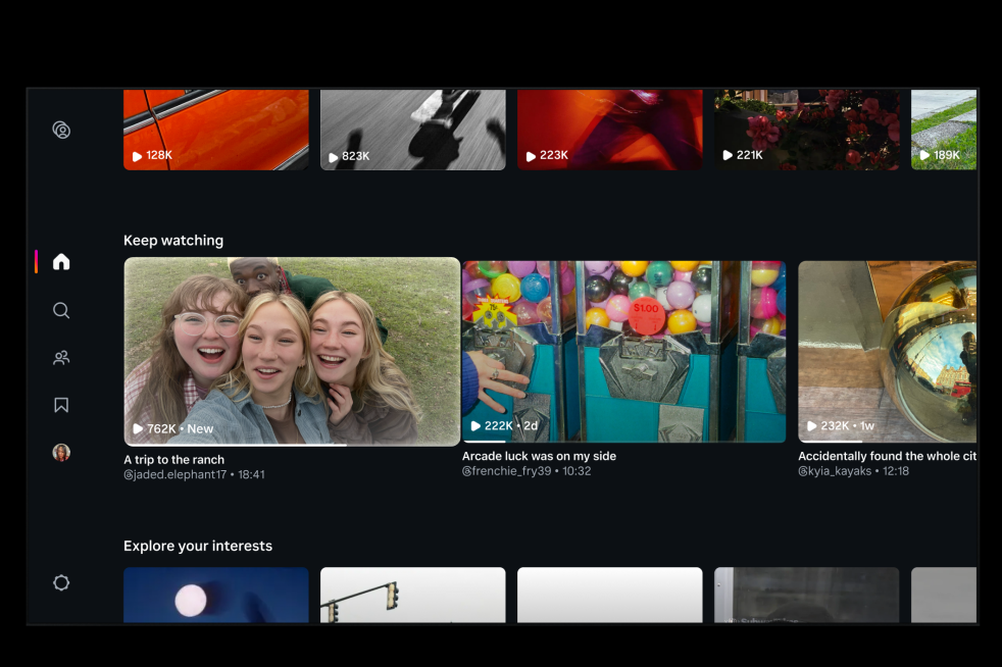Viewport: 1002px width, 667px height.
Task: Click the 'Accidentally found the whole cit' title
Action: [x=888, y=456]
